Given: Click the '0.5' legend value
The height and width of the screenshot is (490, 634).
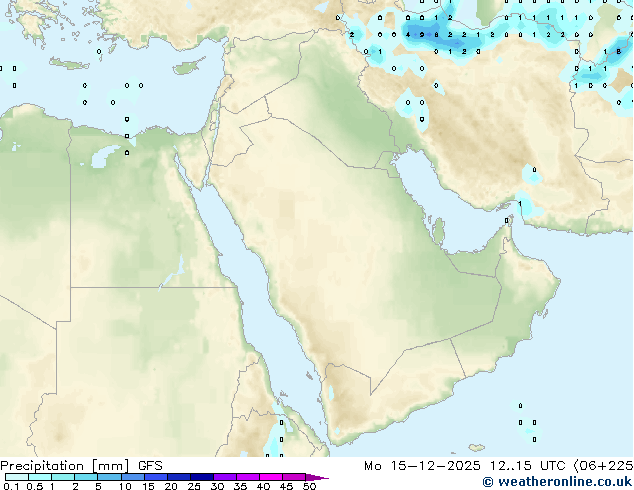Looking at the screenshot, I should click(x=35, y=486).
